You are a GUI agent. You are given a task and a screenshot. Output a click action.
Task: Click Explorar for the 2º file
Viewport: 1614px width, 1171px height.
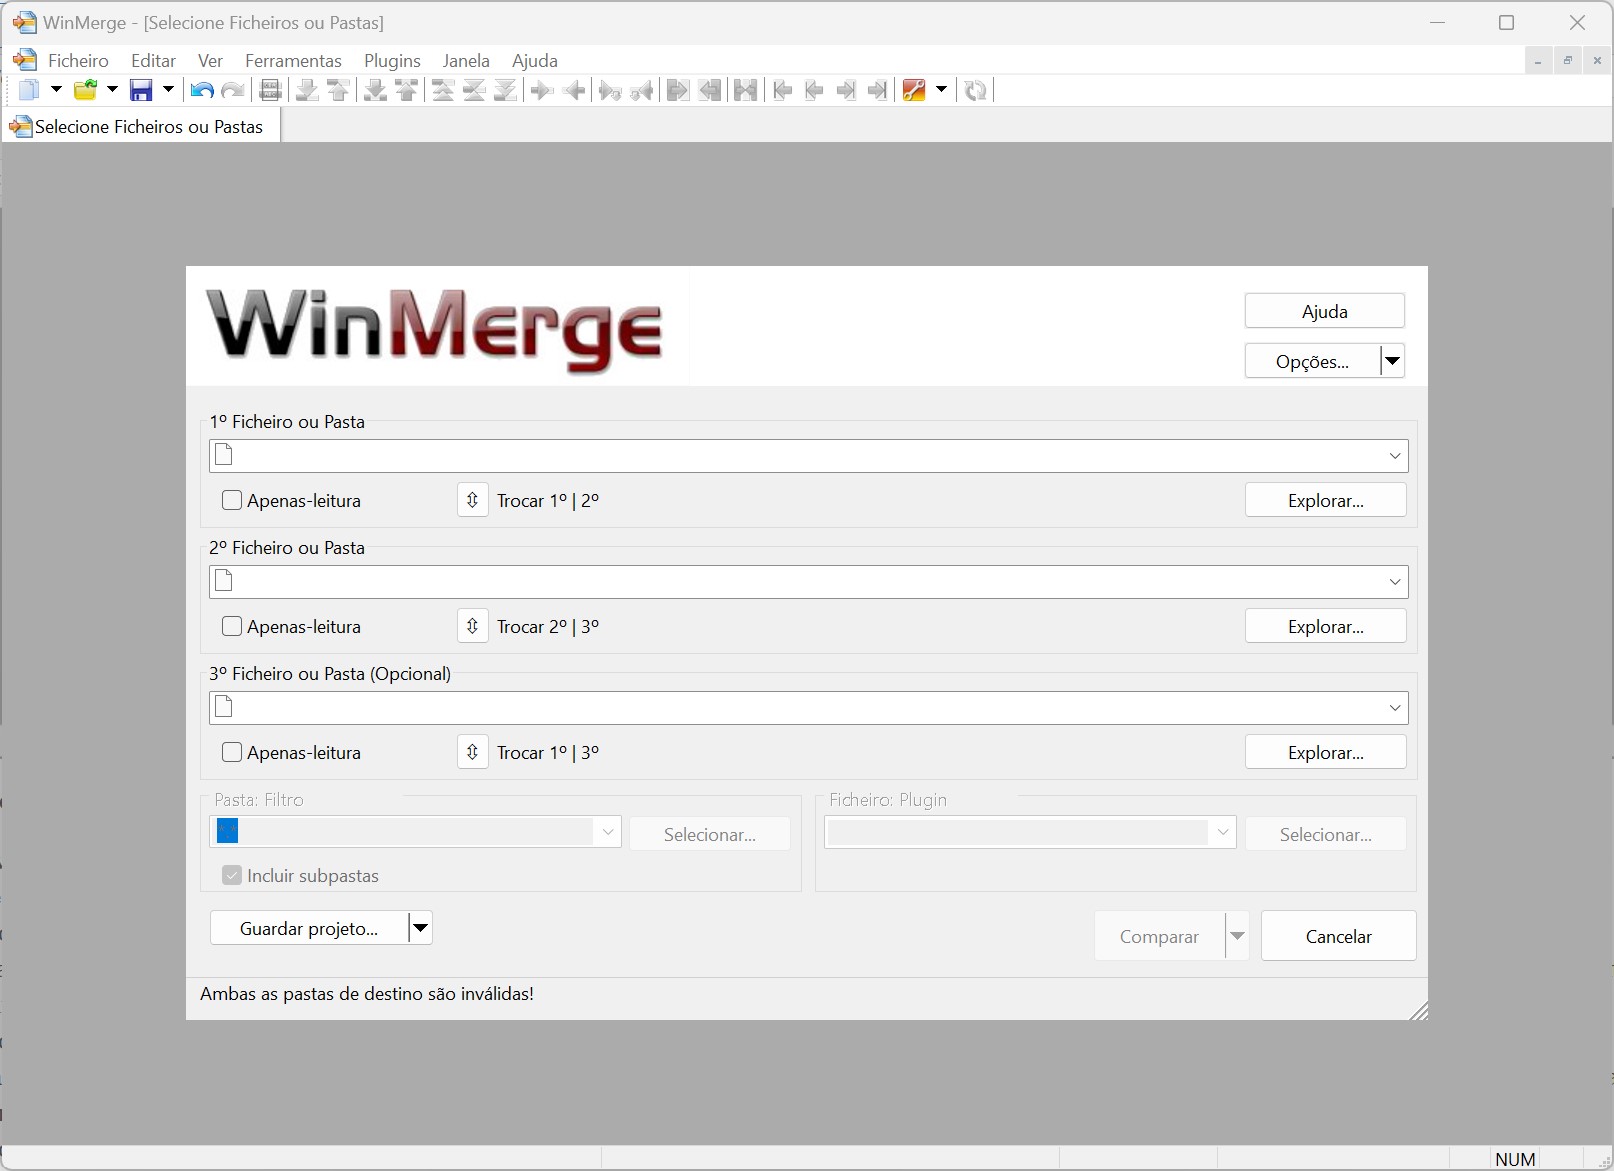[1325, 626]
